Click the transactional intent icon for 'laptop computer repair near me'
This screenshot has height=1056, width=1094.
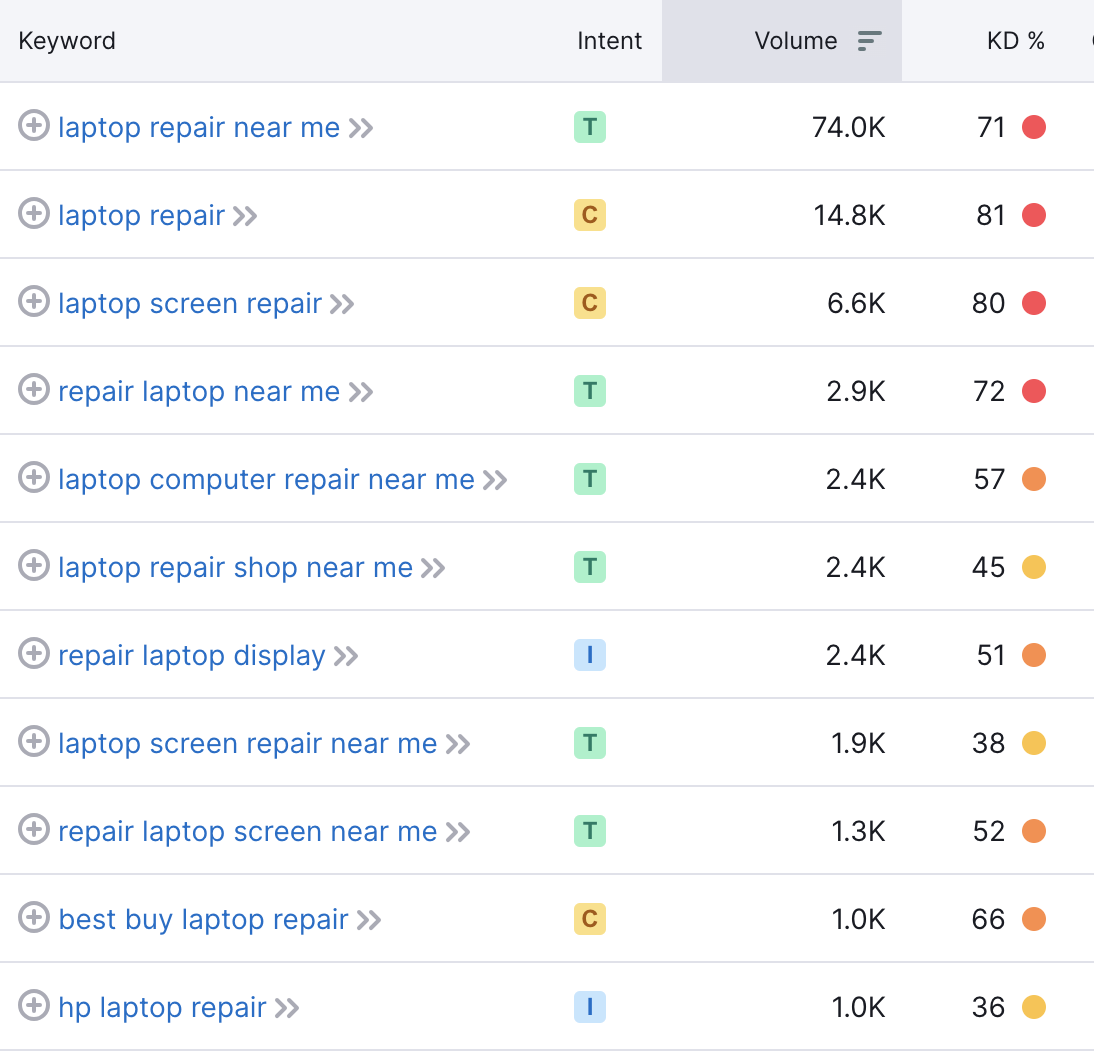(x=590, y=479)
